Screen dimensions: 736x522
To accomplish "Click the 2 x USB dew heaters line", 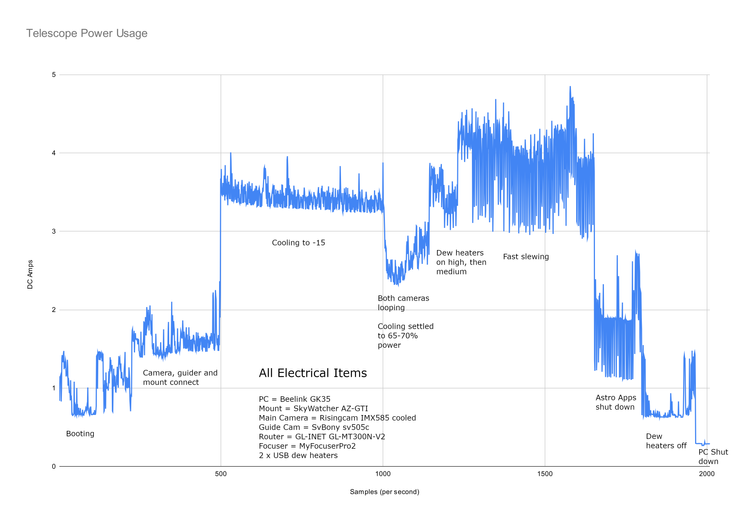I will [x=298, y=455].
